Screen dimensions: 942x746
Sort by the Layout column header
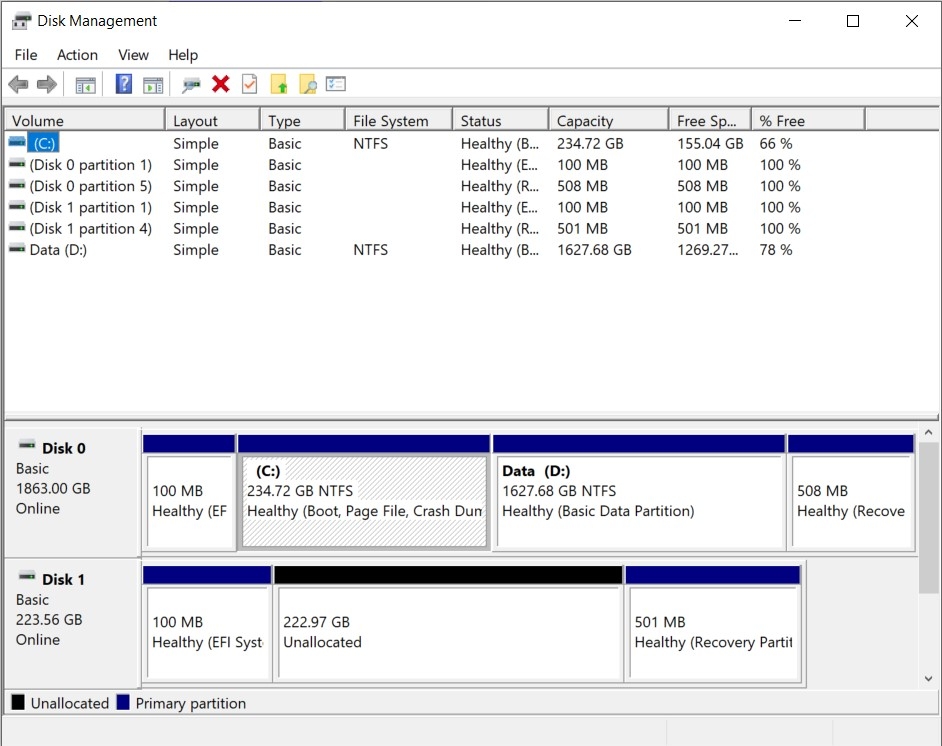(213, 120)
